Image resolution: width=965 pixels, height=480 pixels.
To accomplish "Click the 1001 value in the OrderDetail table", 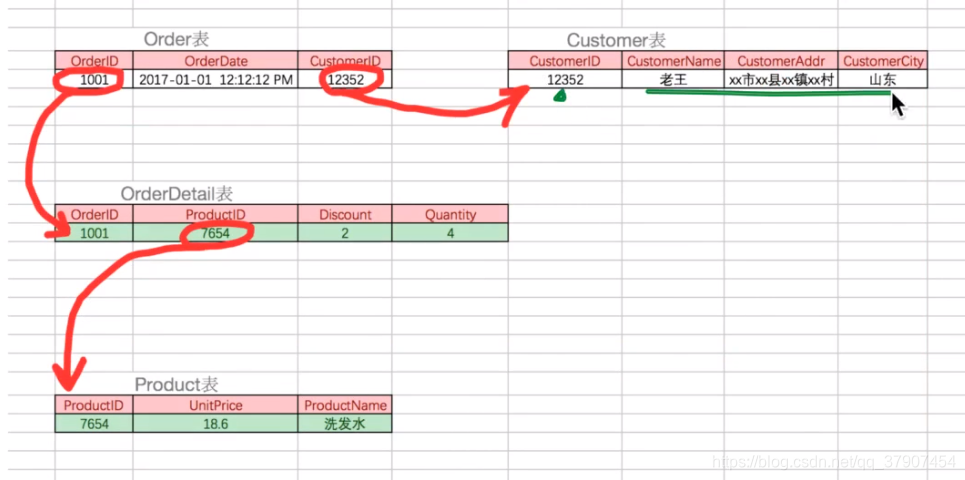I will [94, 233].
